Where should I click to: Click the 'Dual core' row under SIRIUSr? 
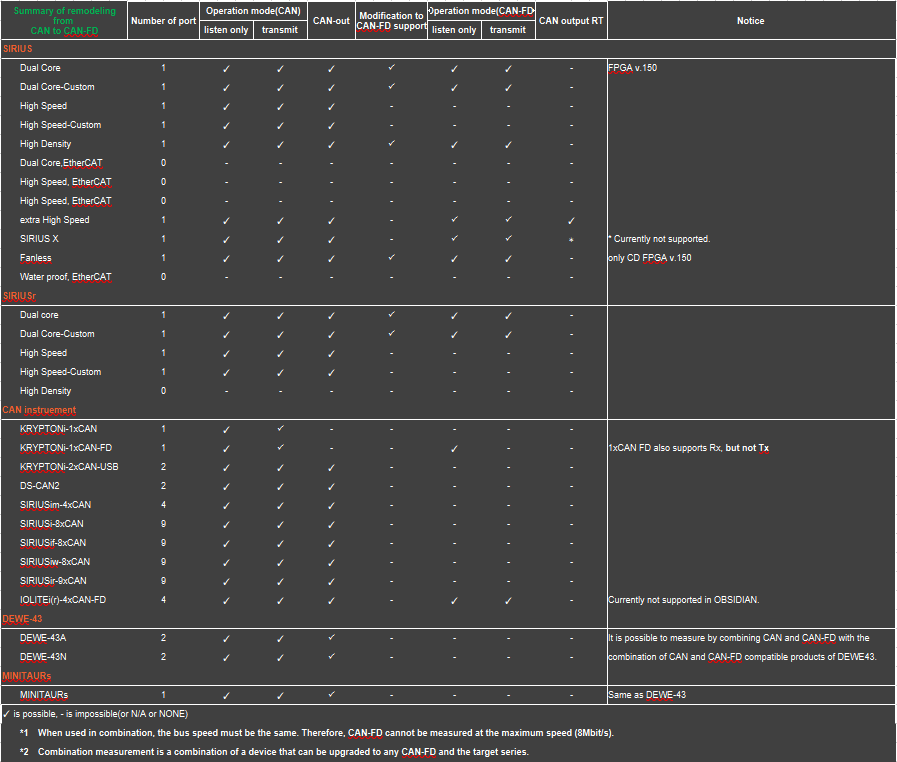(x=39, y=315)
